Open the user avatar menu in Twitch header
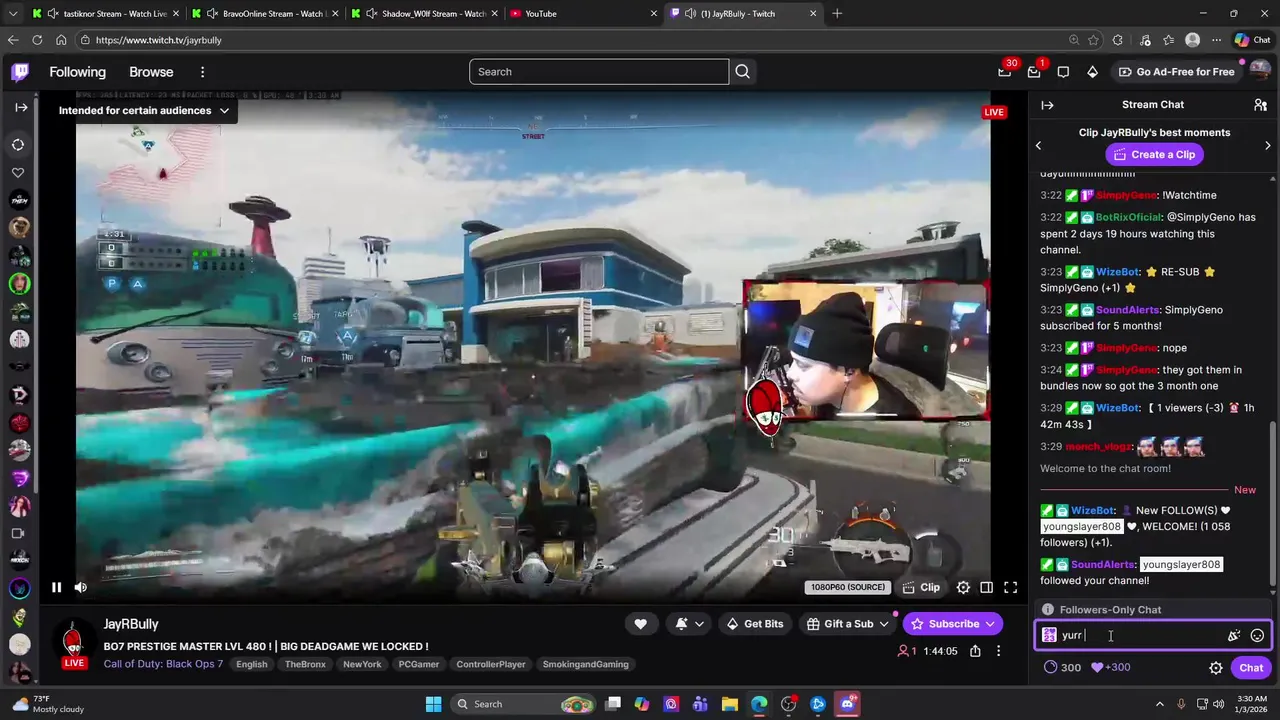 (x=1260, y=72)
